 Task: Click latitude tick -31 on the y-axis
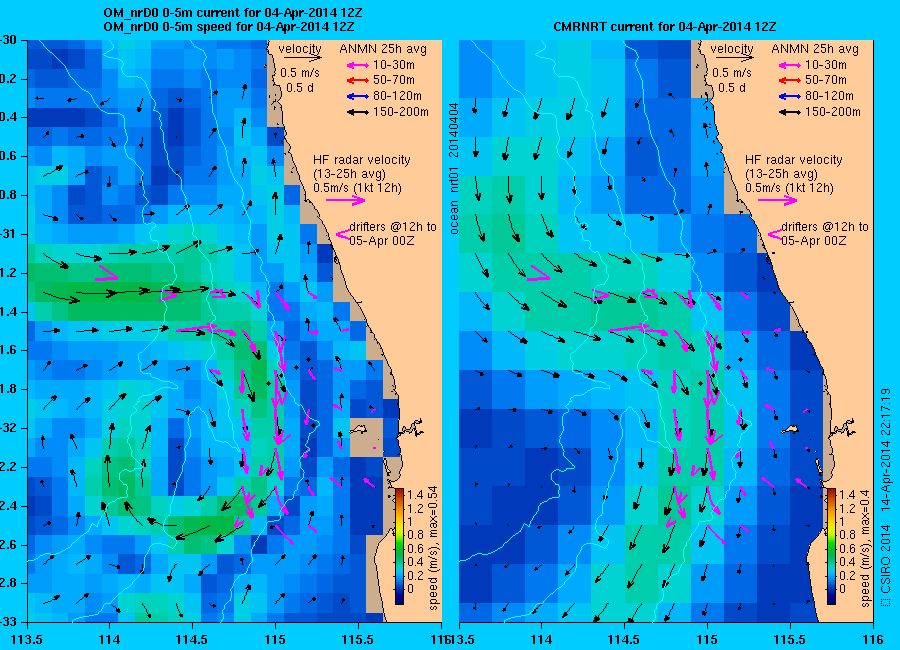tap(9, 234)
